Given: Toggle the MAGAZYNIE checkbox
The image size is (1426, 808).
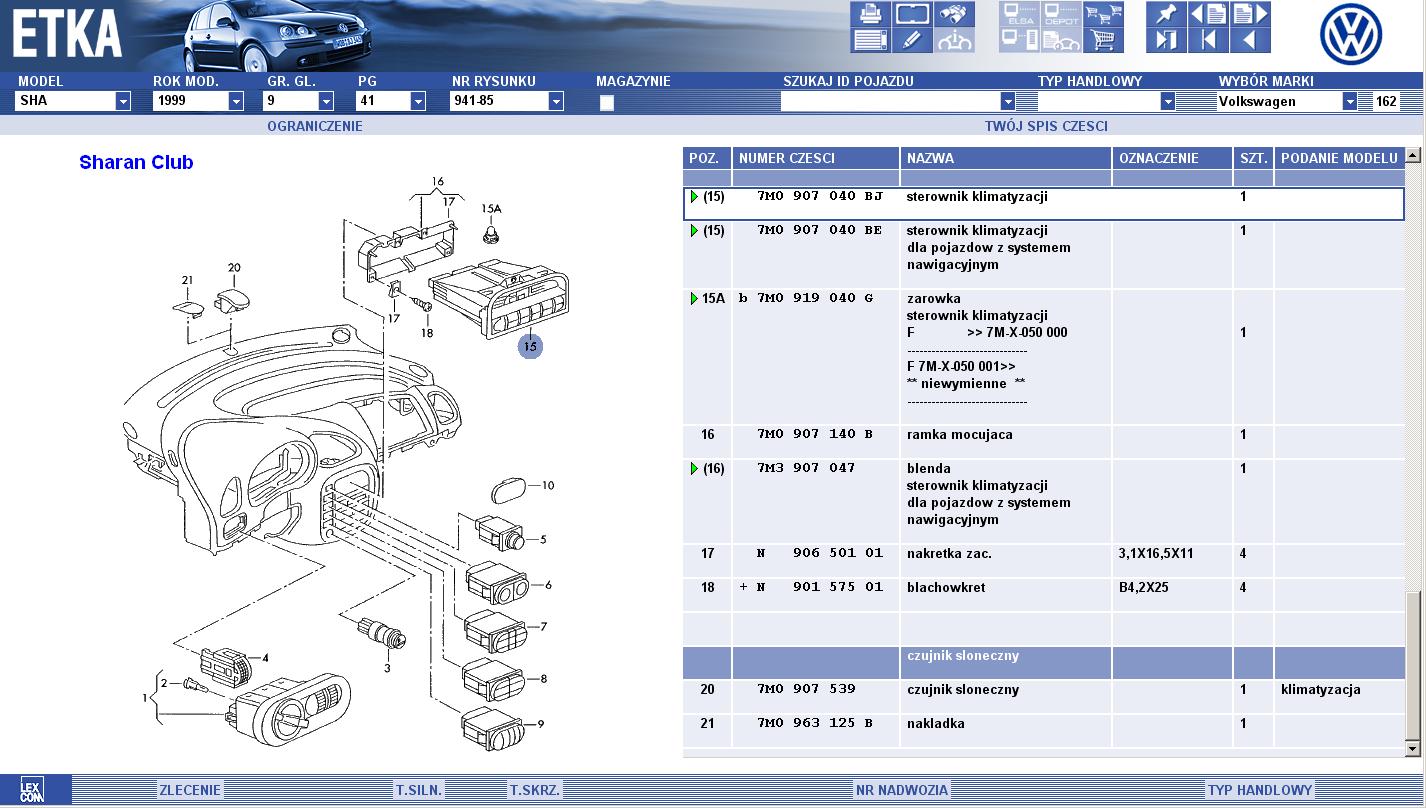Looking at the screenshot, I should coord(607,102).
